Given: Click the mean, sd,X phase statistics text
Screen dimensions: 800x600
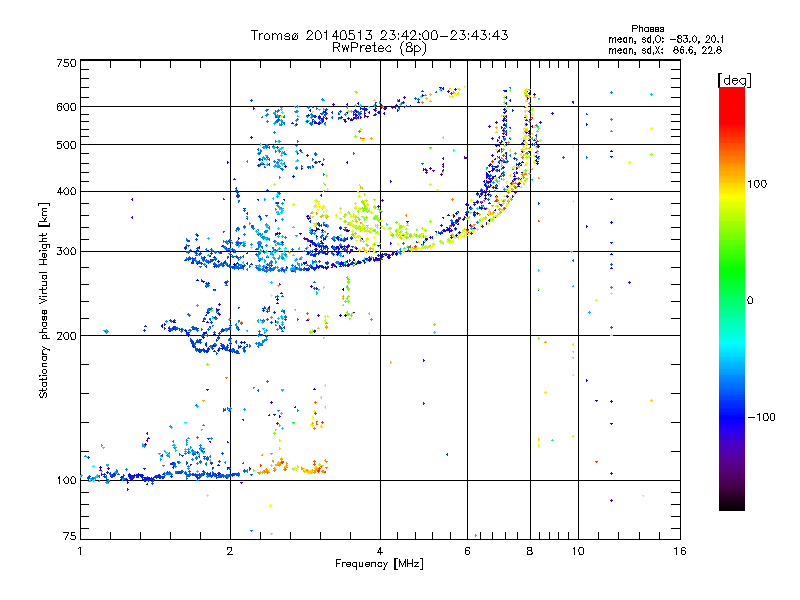Looking at the screenshot, I should [x=664, y=50].
